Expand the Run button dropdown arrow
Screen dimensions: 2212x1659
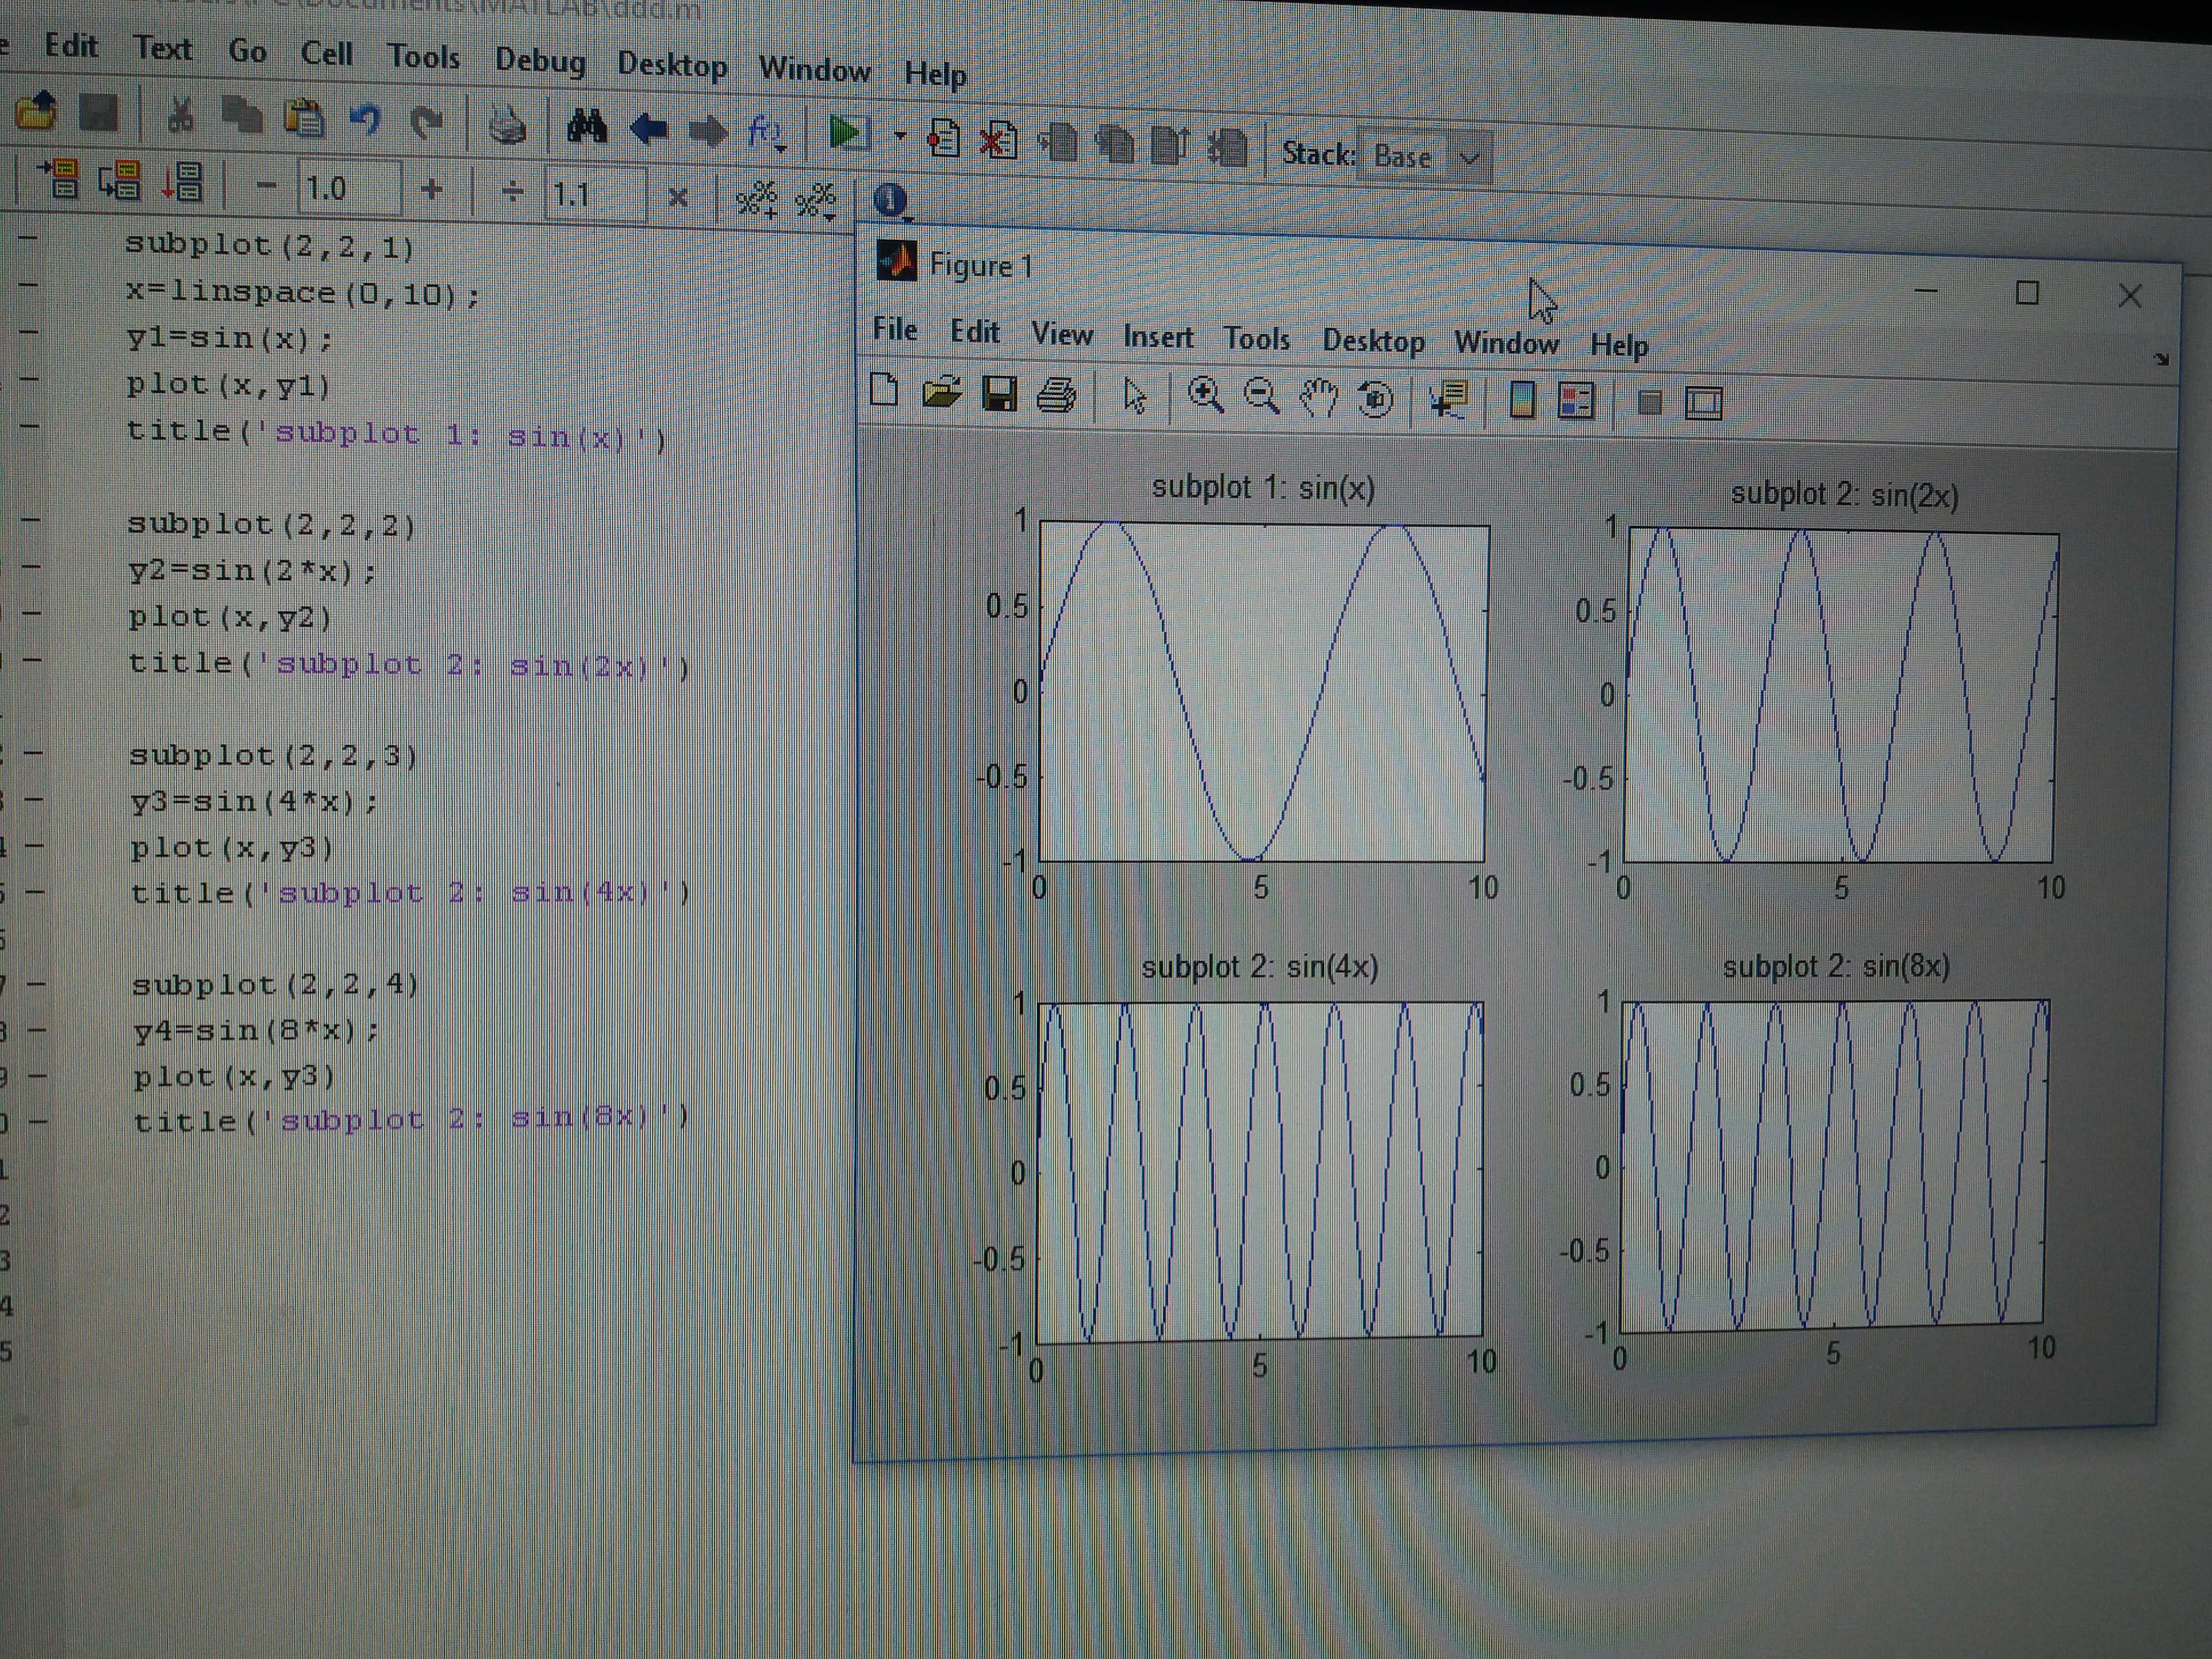pos(900,135)
